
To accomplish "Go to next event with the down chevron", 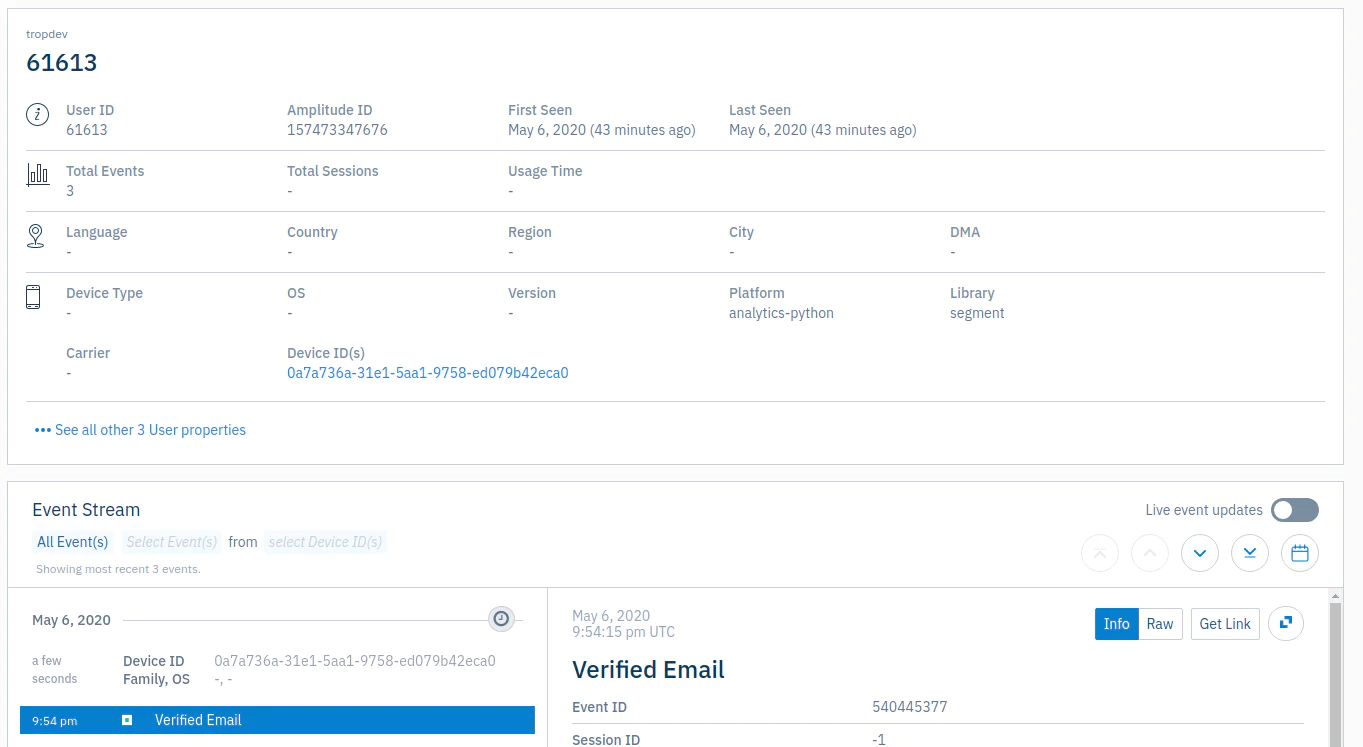I will pos(1199,553).
